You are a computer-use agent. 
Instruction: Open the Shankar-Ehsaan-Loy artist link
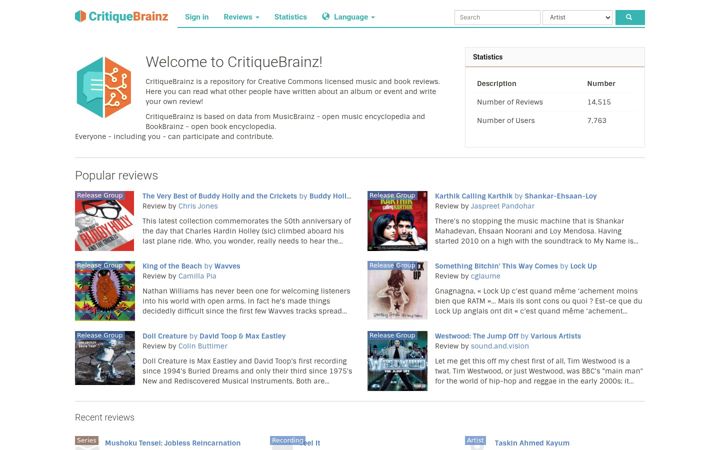(x=560, y=196)
